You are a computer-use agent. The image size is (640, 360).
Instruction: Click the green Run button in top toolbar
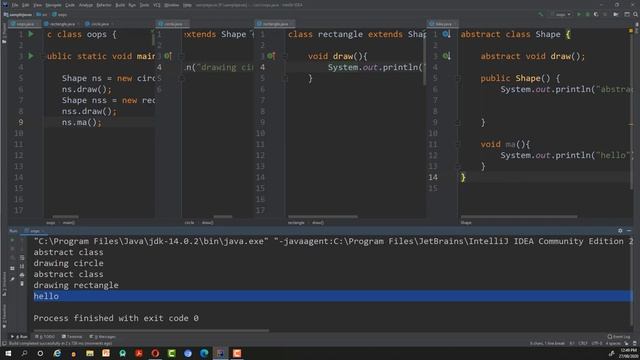579,14
